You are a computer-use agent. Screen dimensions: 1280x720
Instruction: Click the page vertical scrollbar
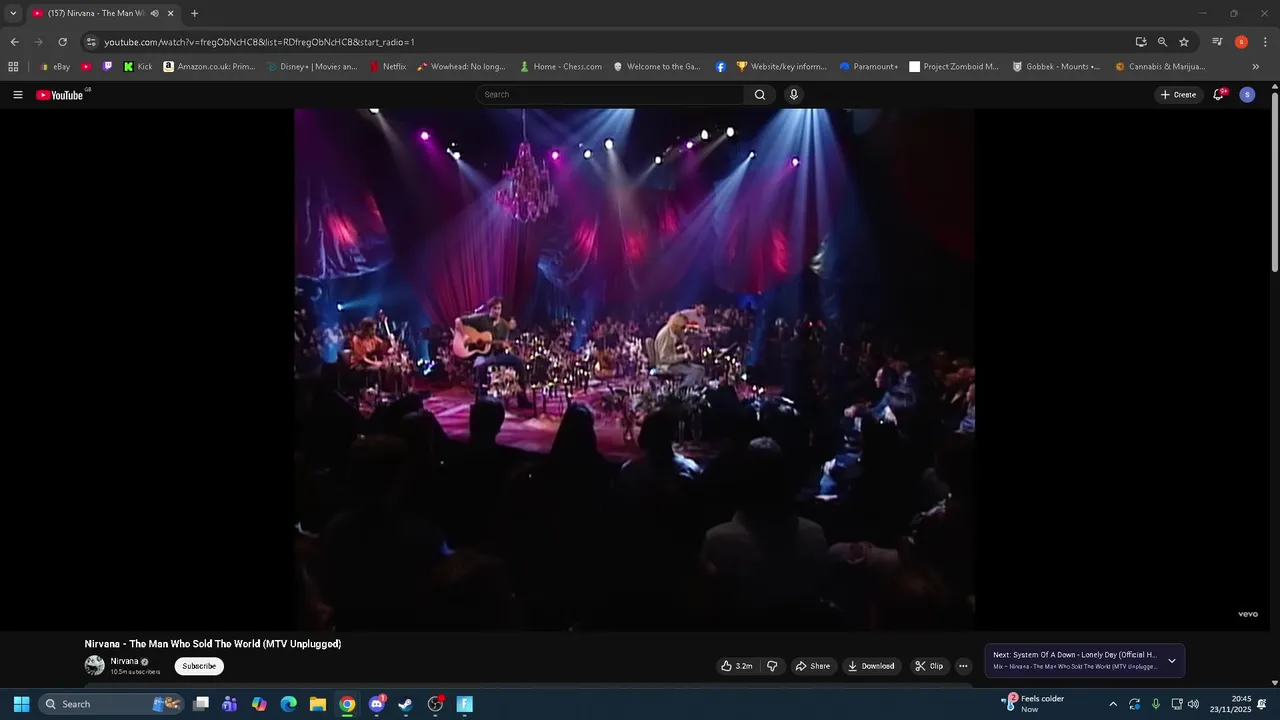click(1275, 180)
